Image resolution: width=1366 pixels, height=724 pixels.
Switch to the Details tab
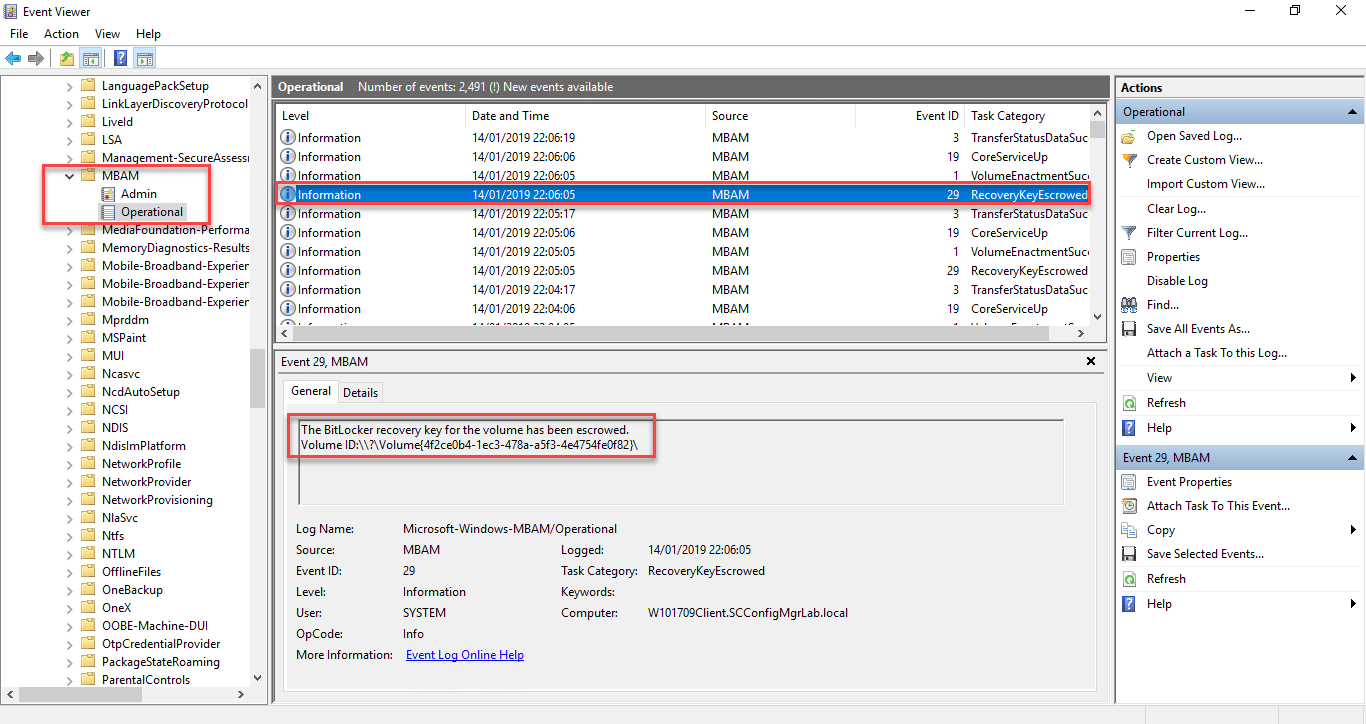361,393
